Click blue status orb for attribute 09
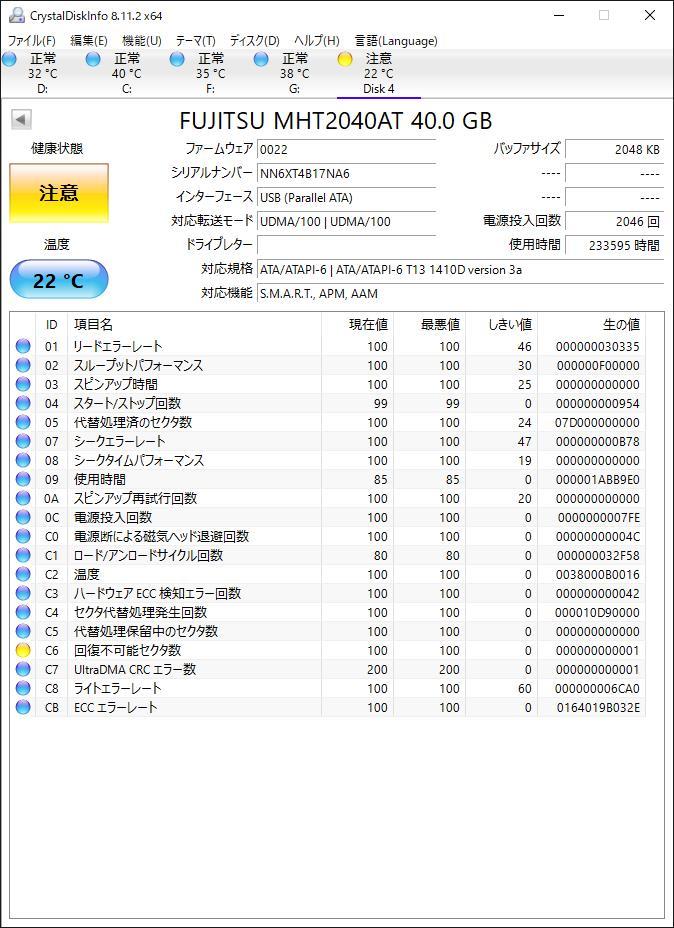The height and width of the screenshot is (928, 674). [x=23, y=479]
